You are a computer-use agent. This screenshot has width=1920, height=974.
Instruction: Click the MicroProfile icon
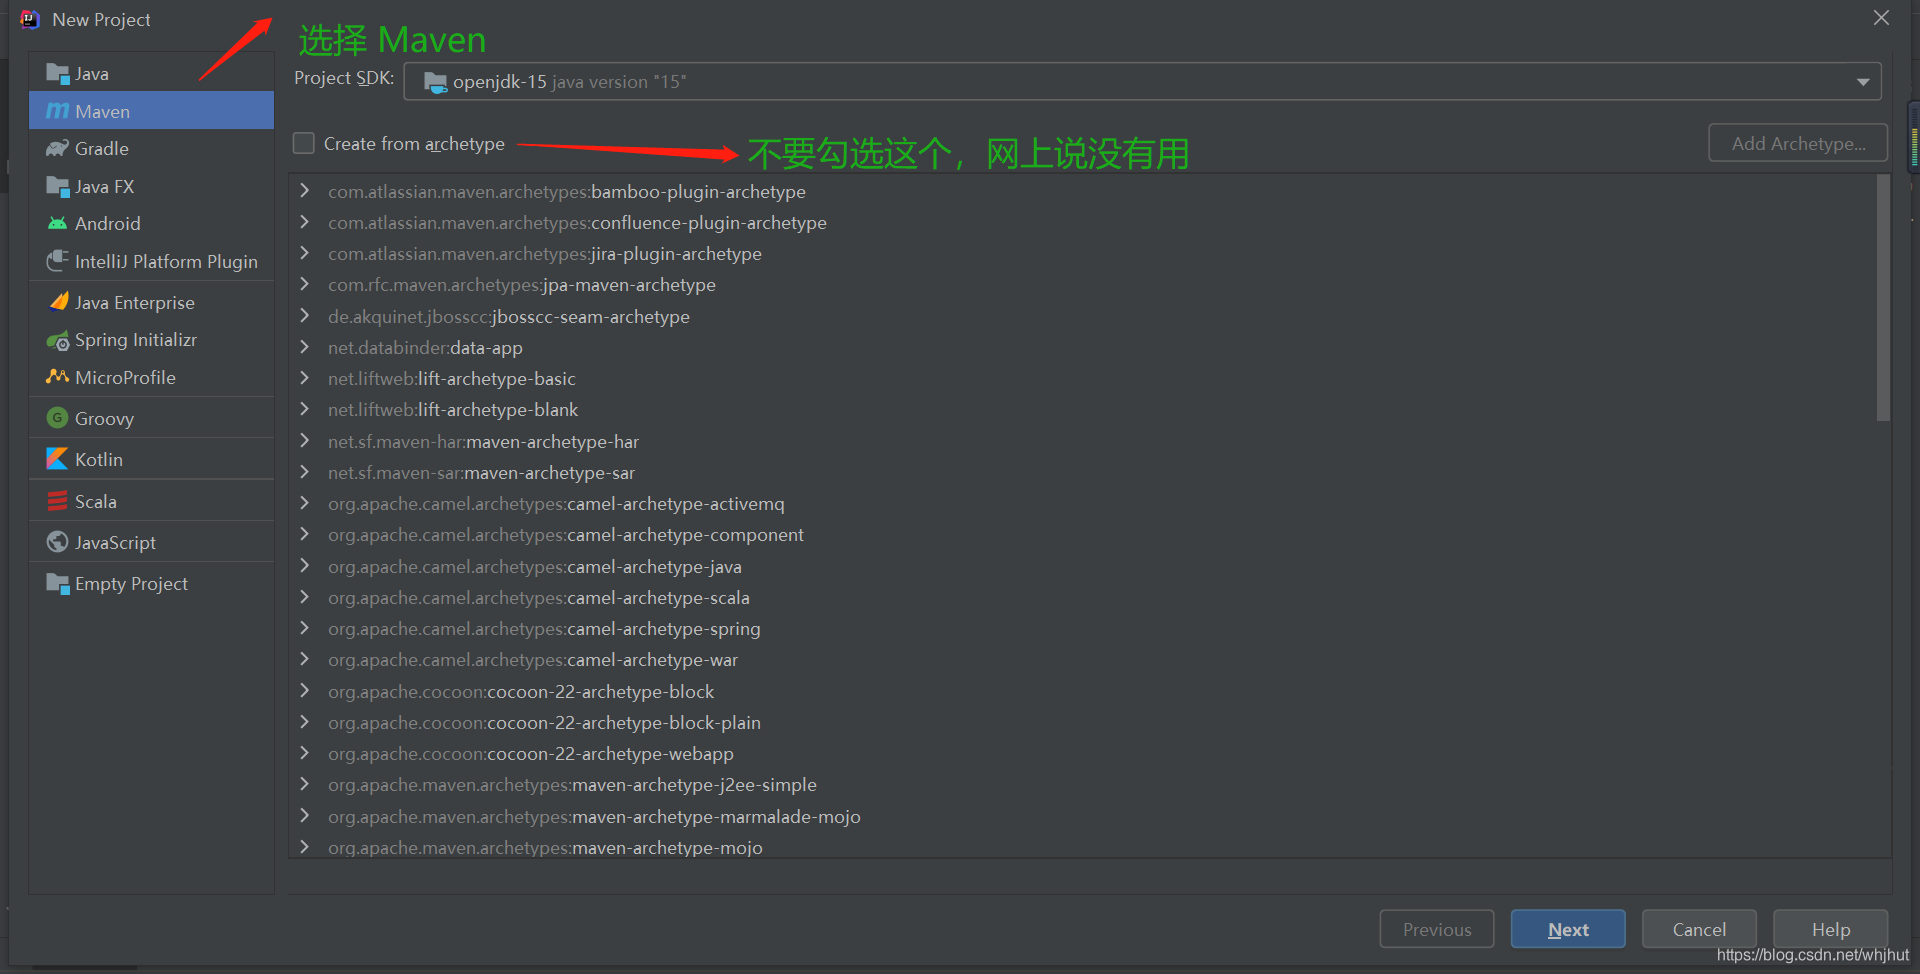point(57,377)
